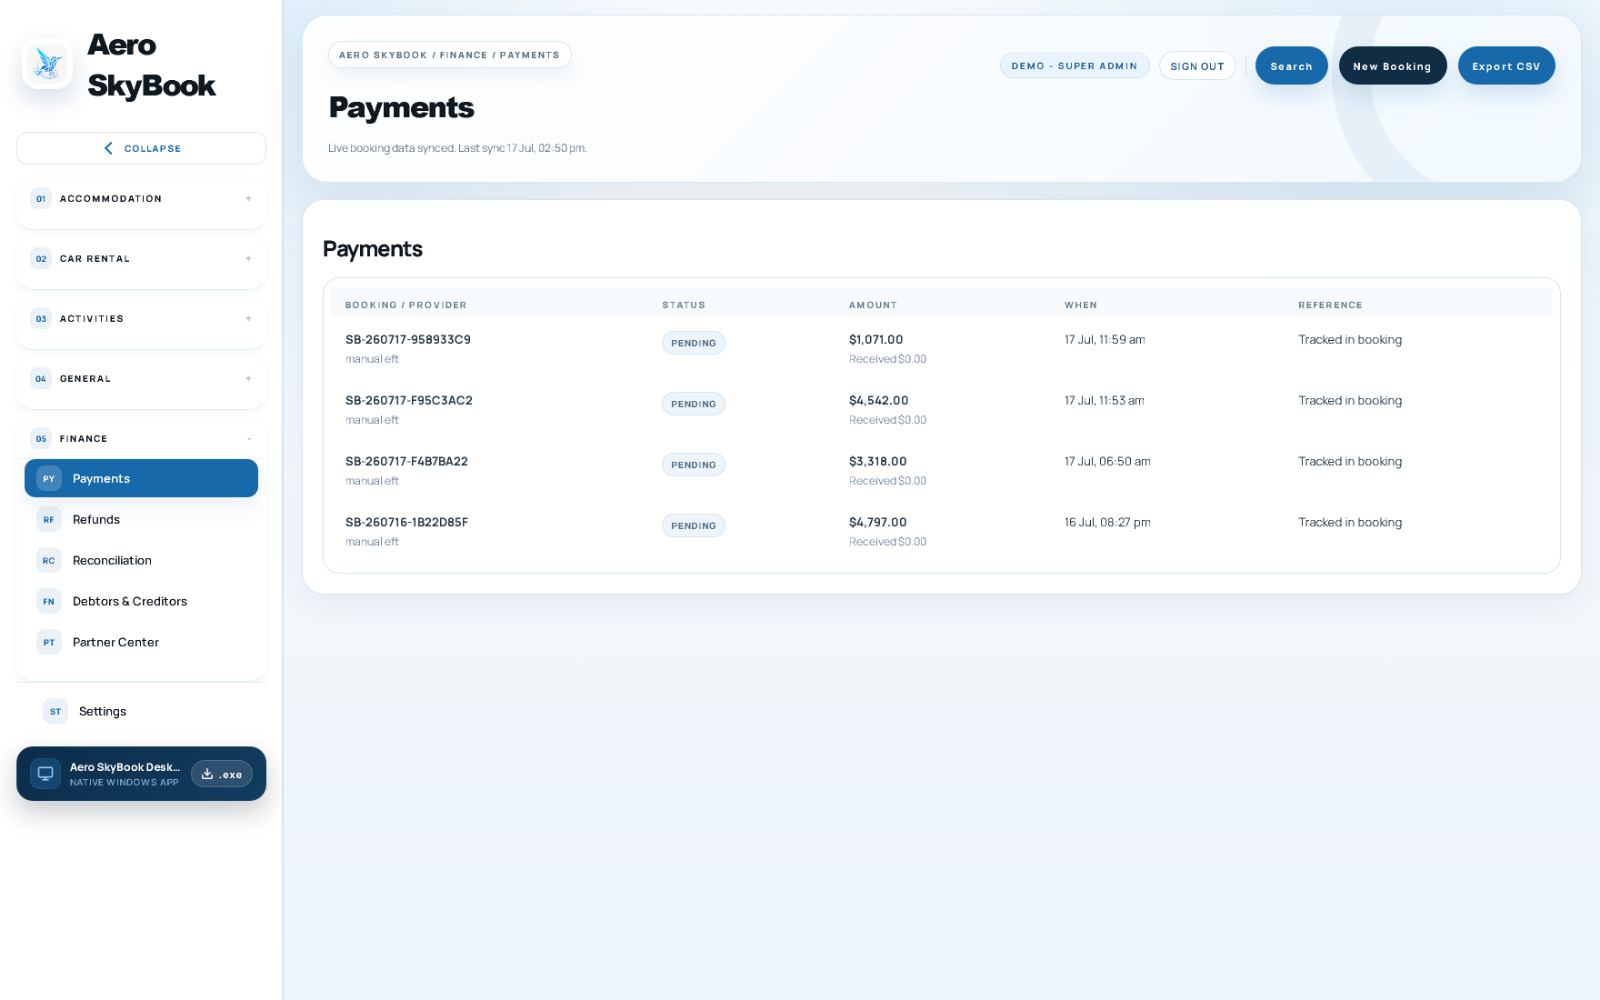
Task: Click the RC badge icon beside Reconciliation
Action: 49,561
